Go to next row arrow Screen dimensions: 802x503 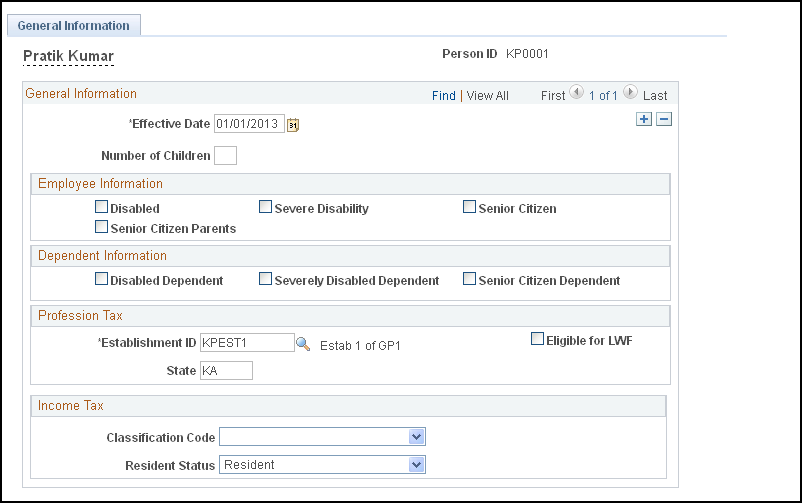(x=630, y=92)
